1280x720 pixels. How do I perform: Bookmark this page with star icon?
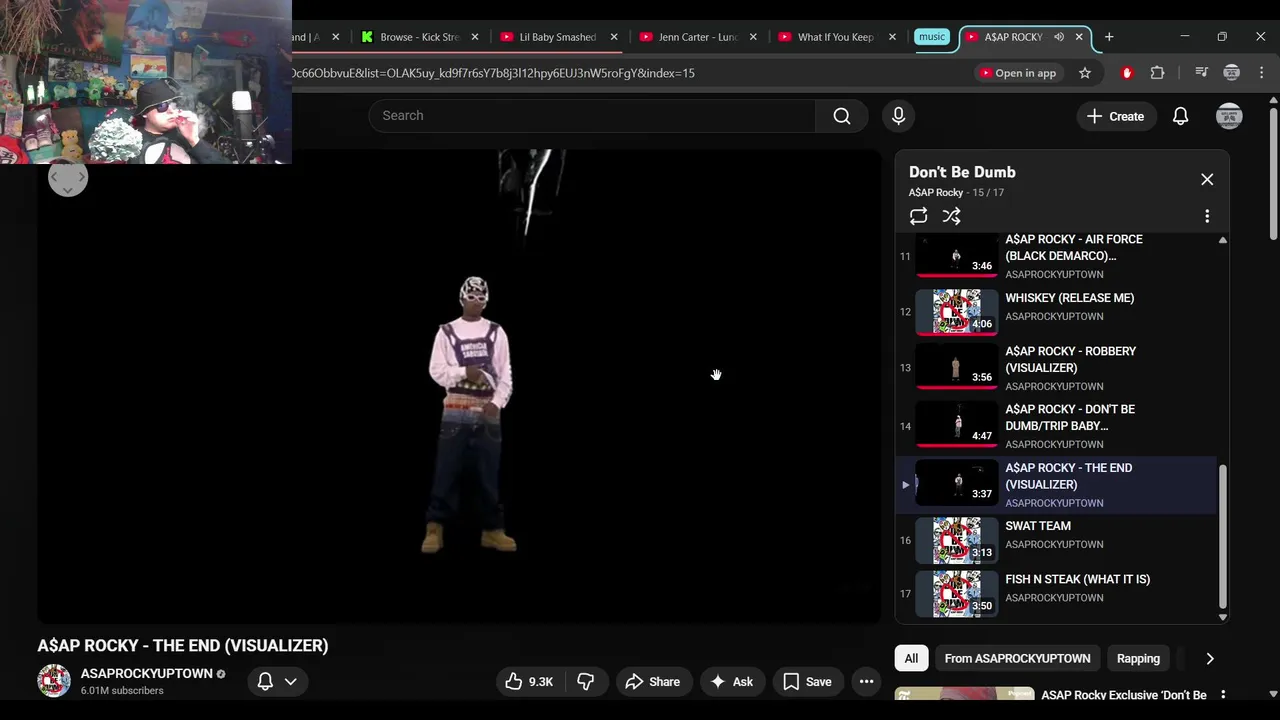click(x=1084, y=73)
